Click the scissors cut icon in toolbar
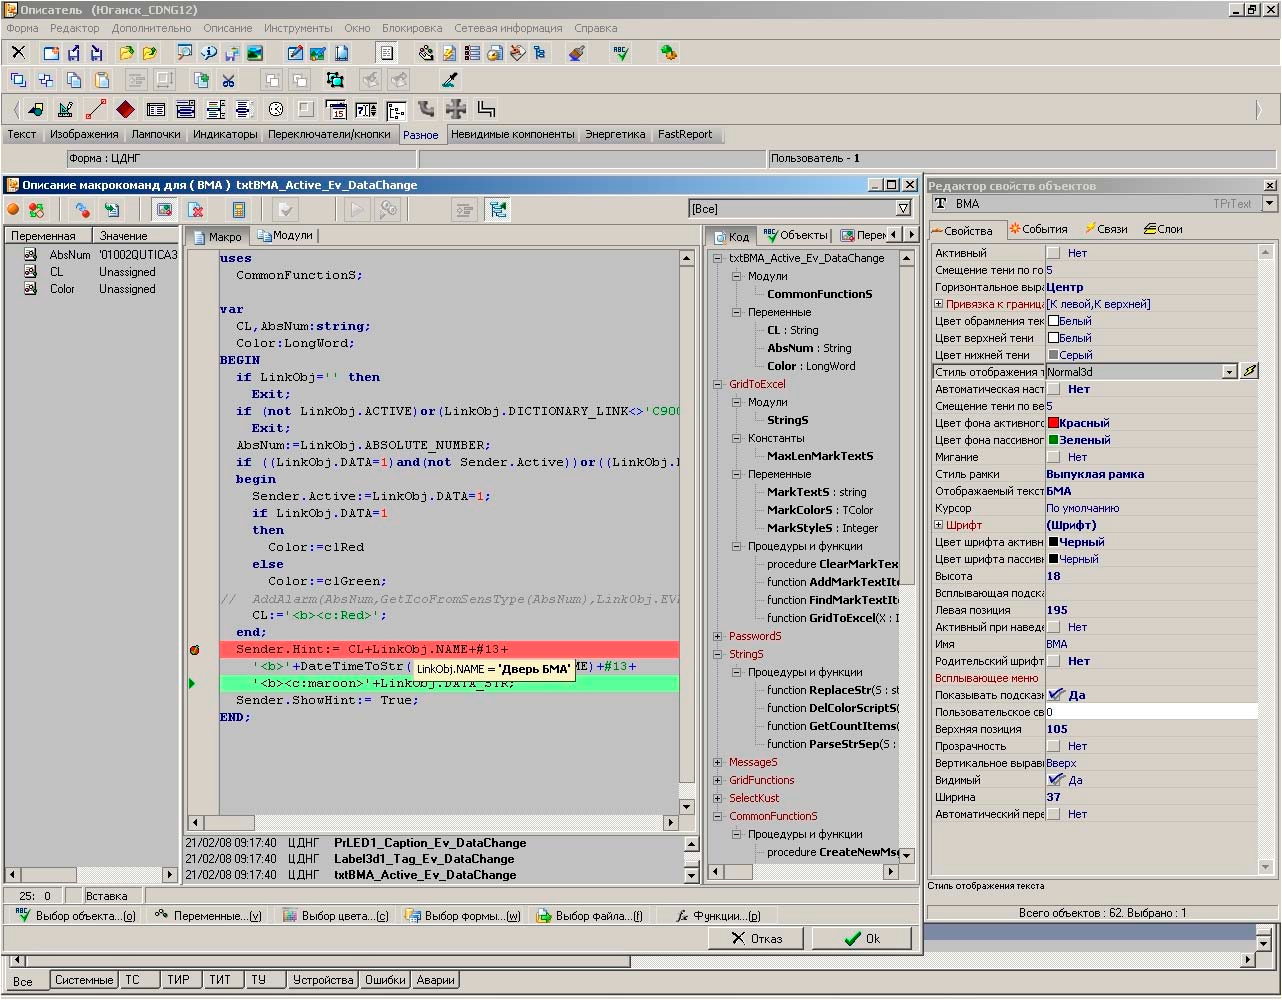Screen dimensions: 1282x1000 229,80
